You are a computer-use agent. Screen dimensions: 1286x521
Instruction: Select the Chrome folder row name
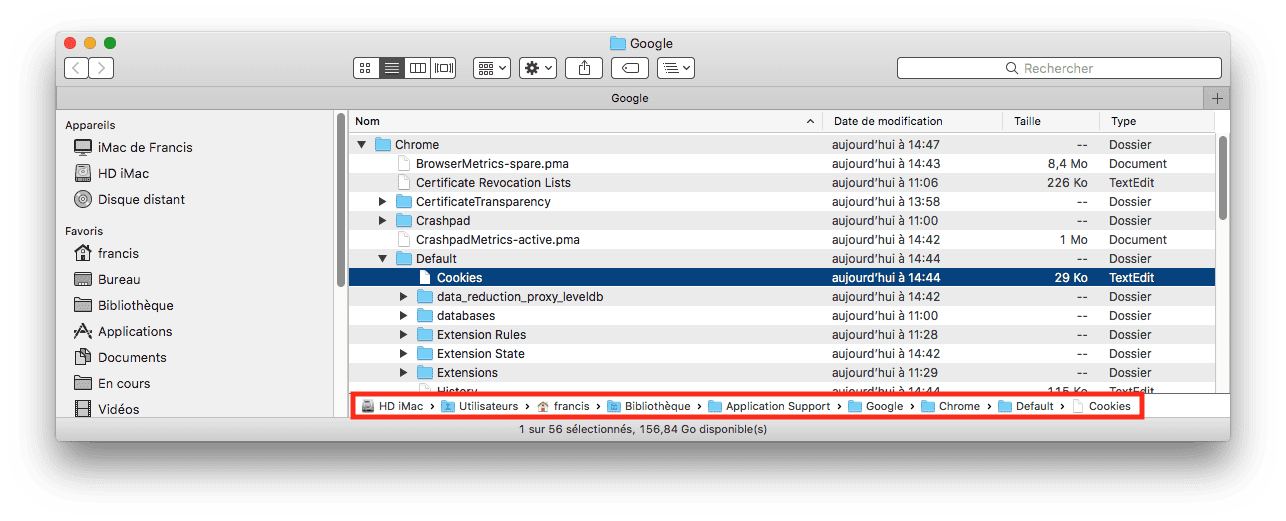(x=417, y=145)
